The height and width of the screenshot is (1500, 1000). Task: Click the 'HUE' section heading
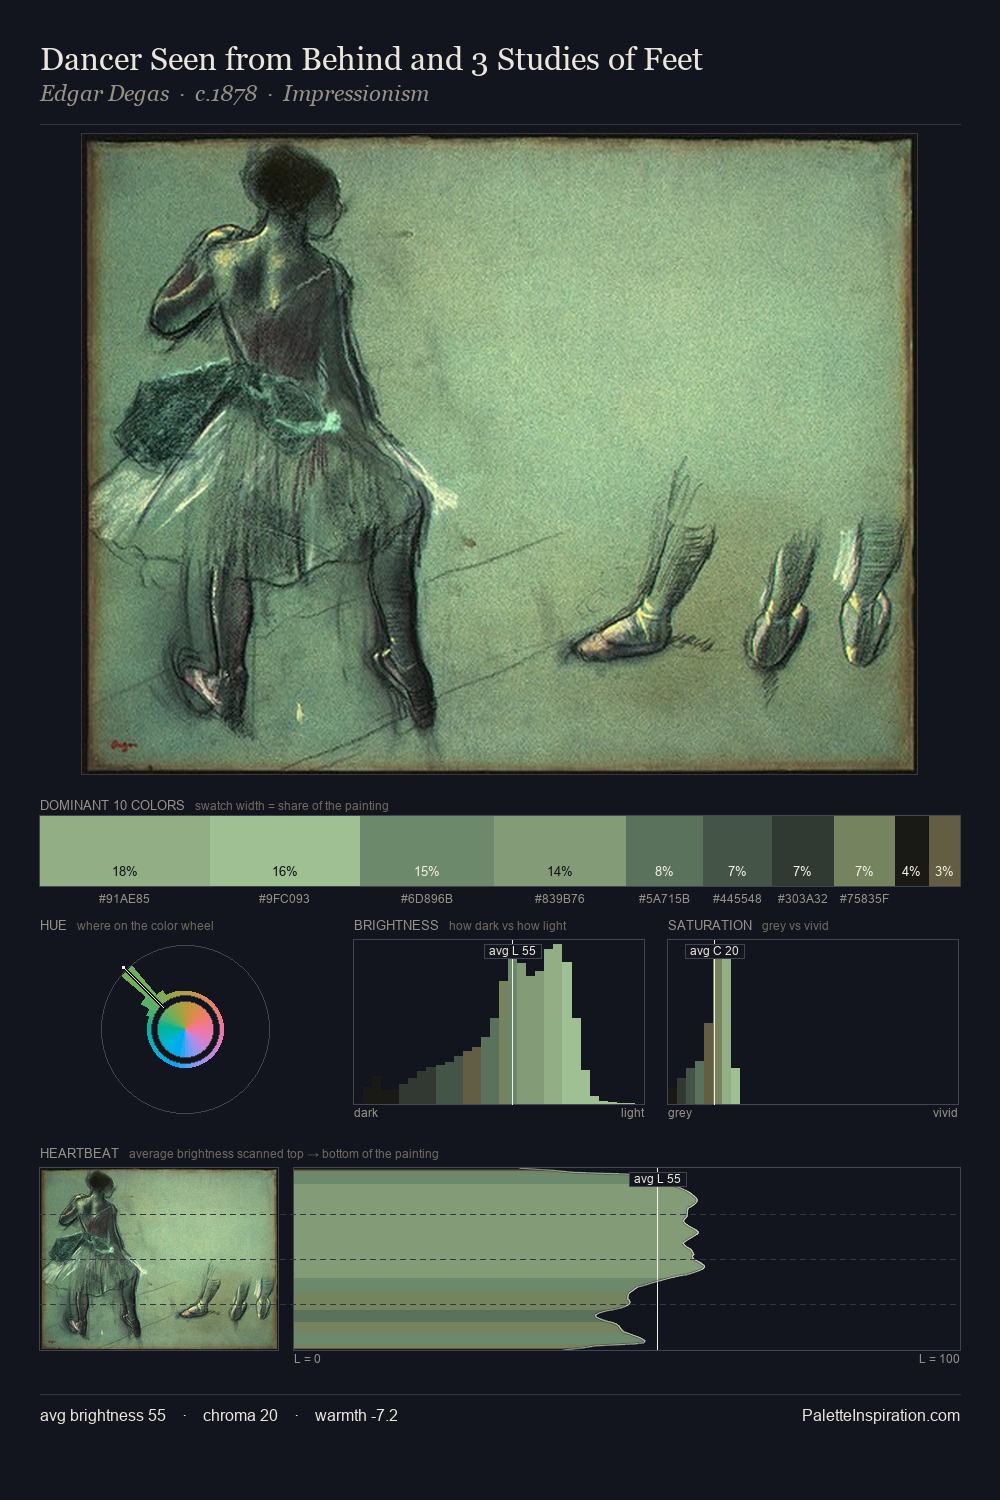tap(53, 925)
